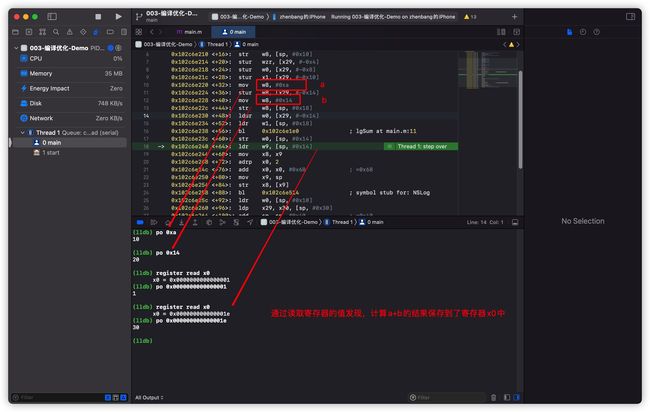Go back in editor history
Image resolution: width=650 pixels, height=412 pixels.
click(152, 32)
